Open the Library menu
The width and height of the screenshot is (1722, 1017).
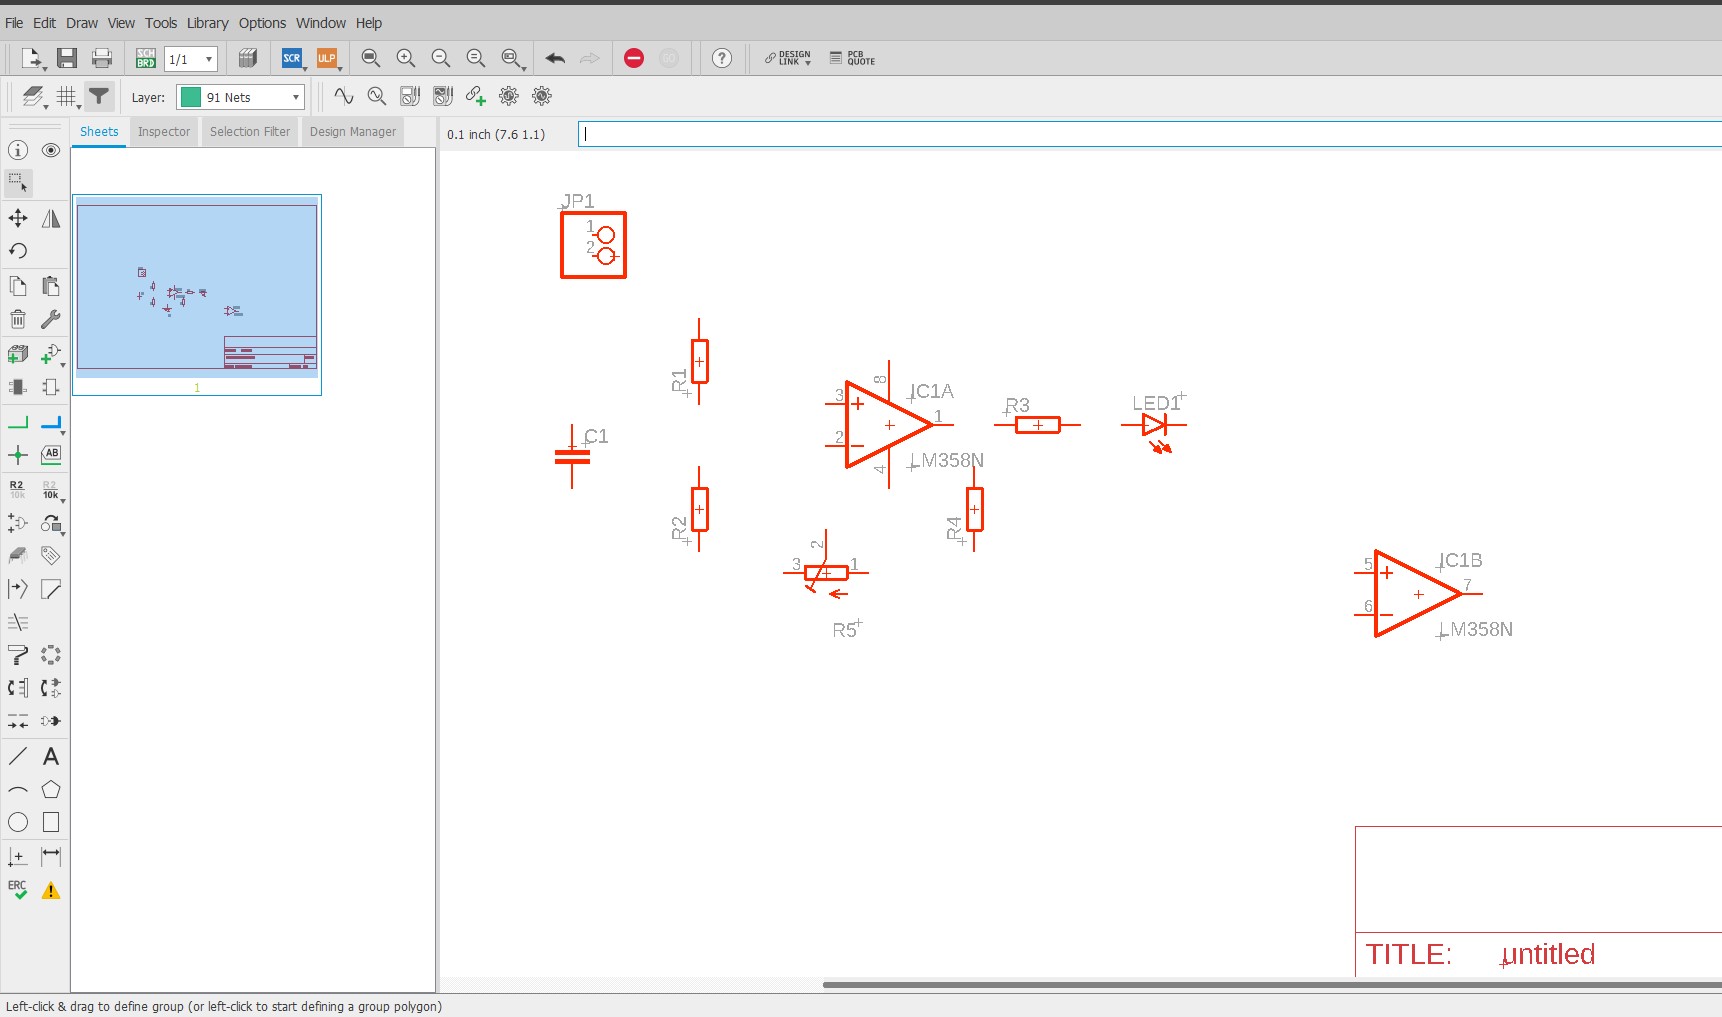pyautogui.click(x=207, y=23)
